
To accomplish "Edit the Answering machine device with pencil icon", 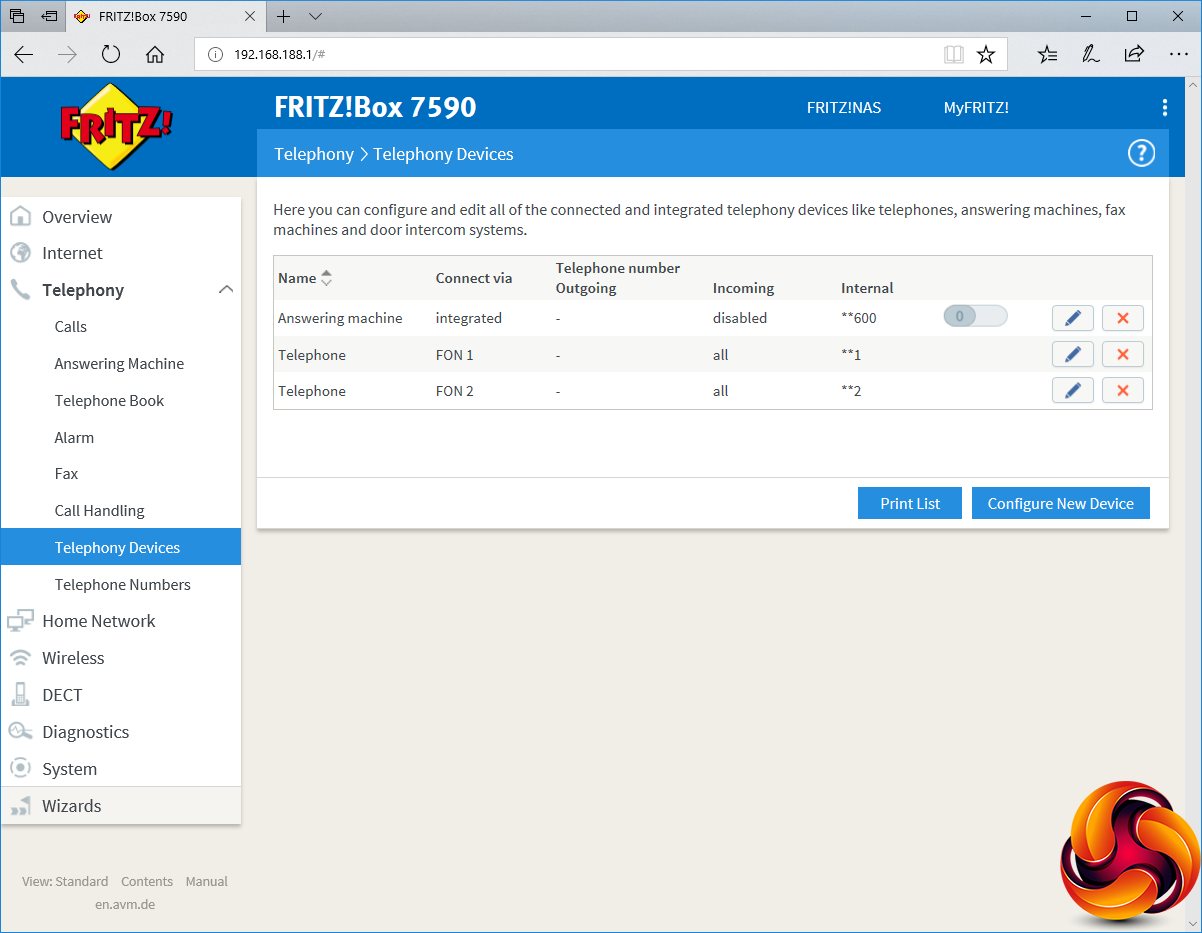I will point(1073,318).
